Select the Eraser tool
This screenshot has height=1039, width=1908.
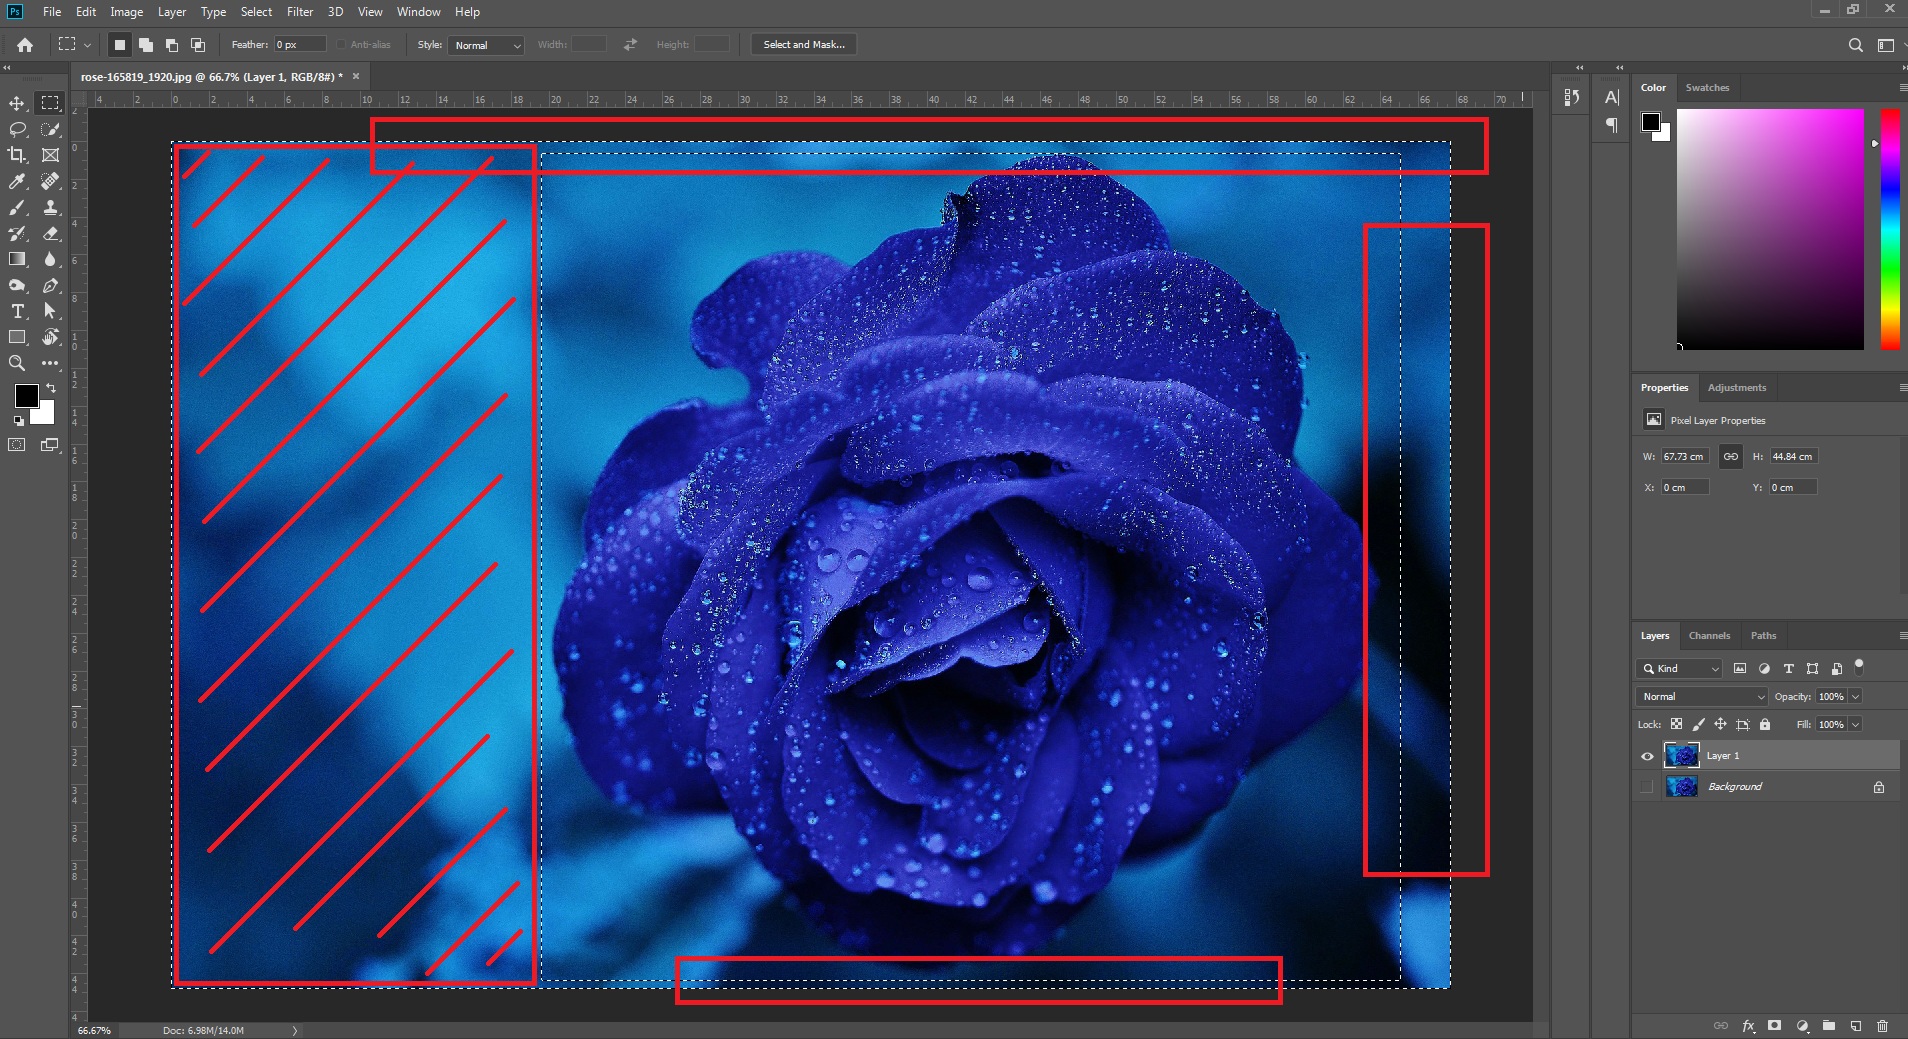coord(50,233)
